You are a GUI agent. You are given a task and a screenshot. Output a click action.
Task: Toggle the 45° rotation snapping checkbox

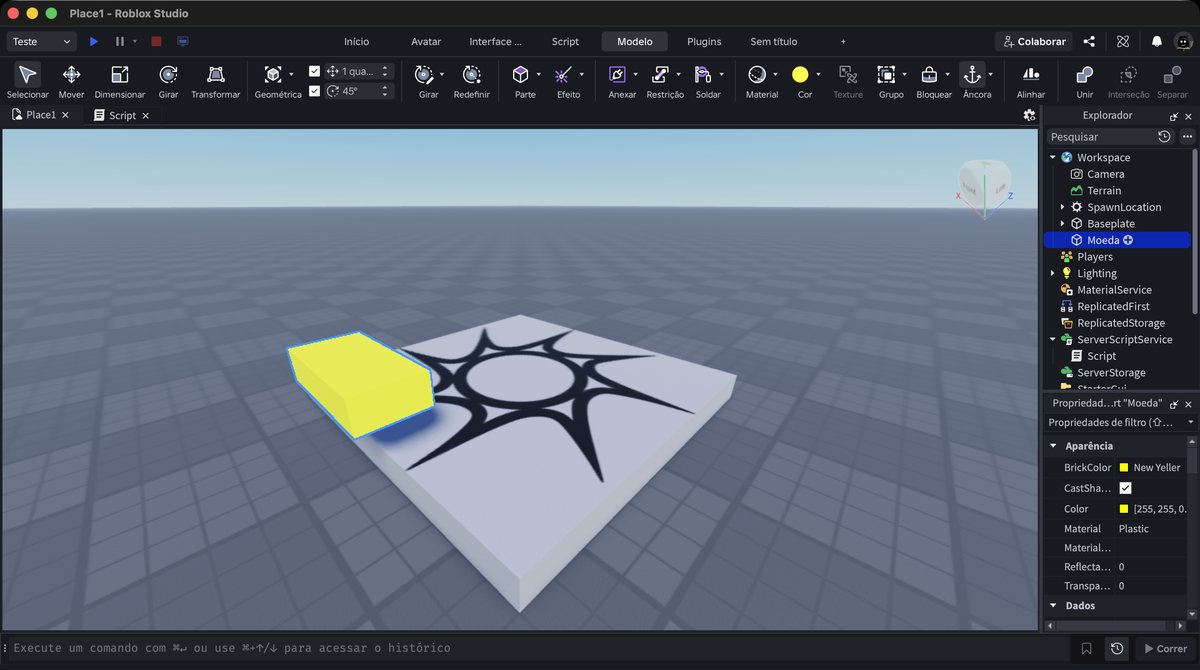[x=315, y=91]
